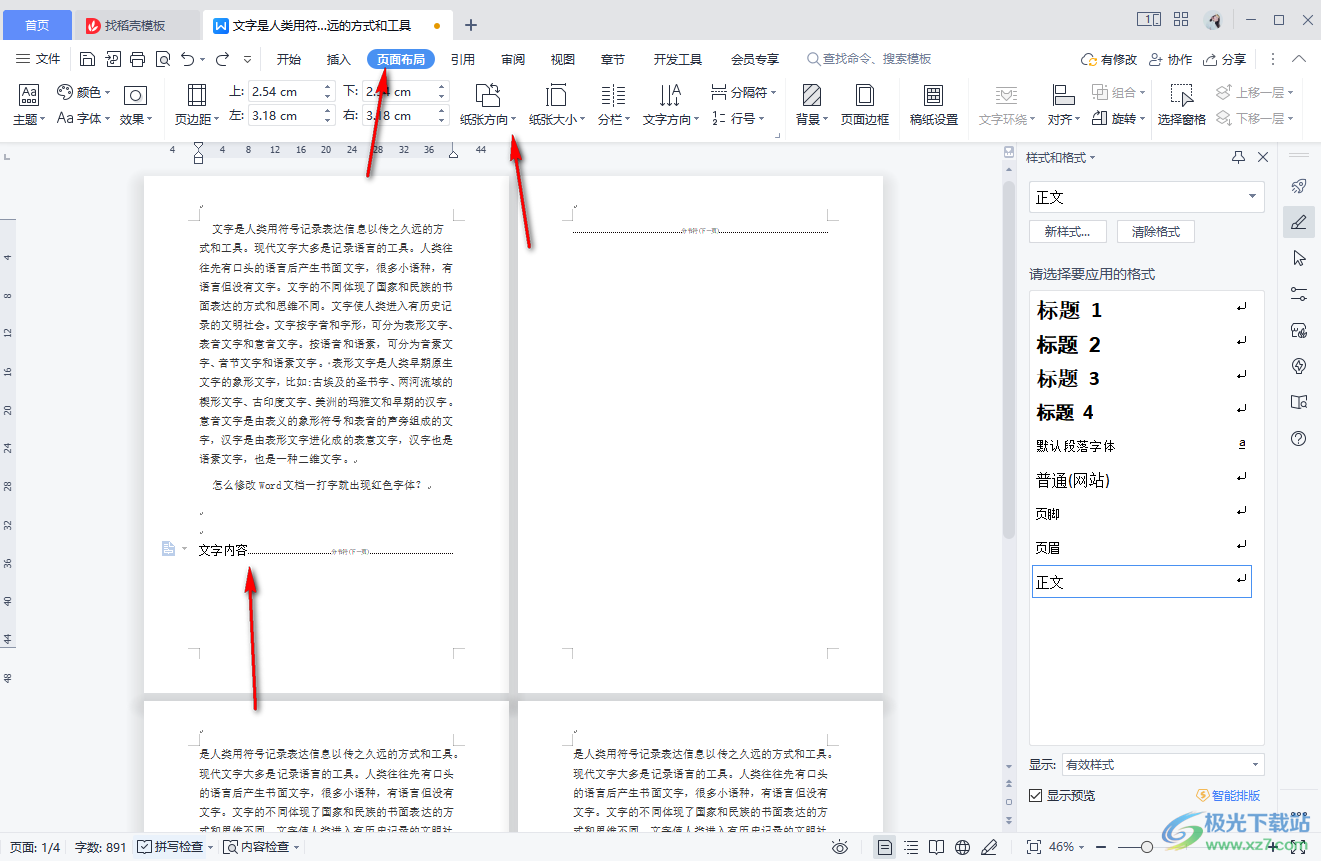Click the 查找命令、搜索模板 search box

[869, 59]
